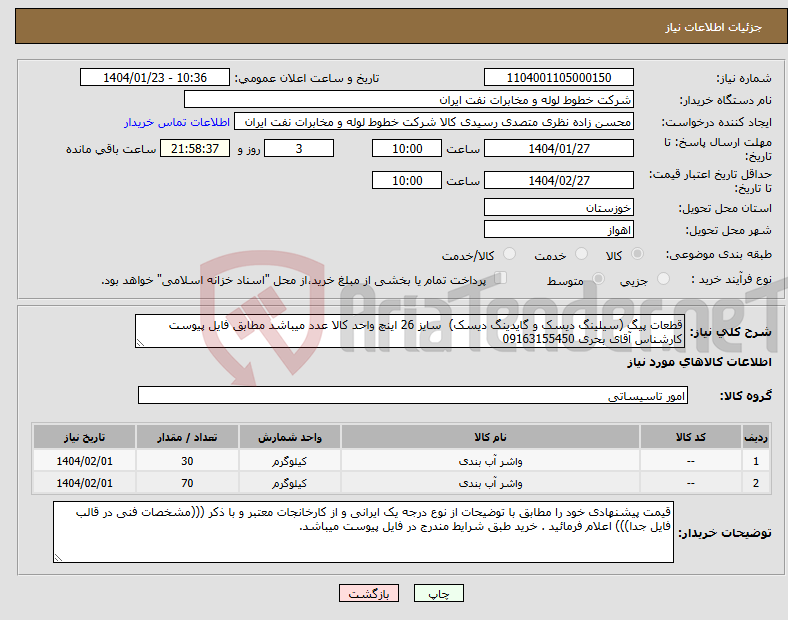Click the چاپ print button
788x620 pixels.
click(x=439, y=593)
